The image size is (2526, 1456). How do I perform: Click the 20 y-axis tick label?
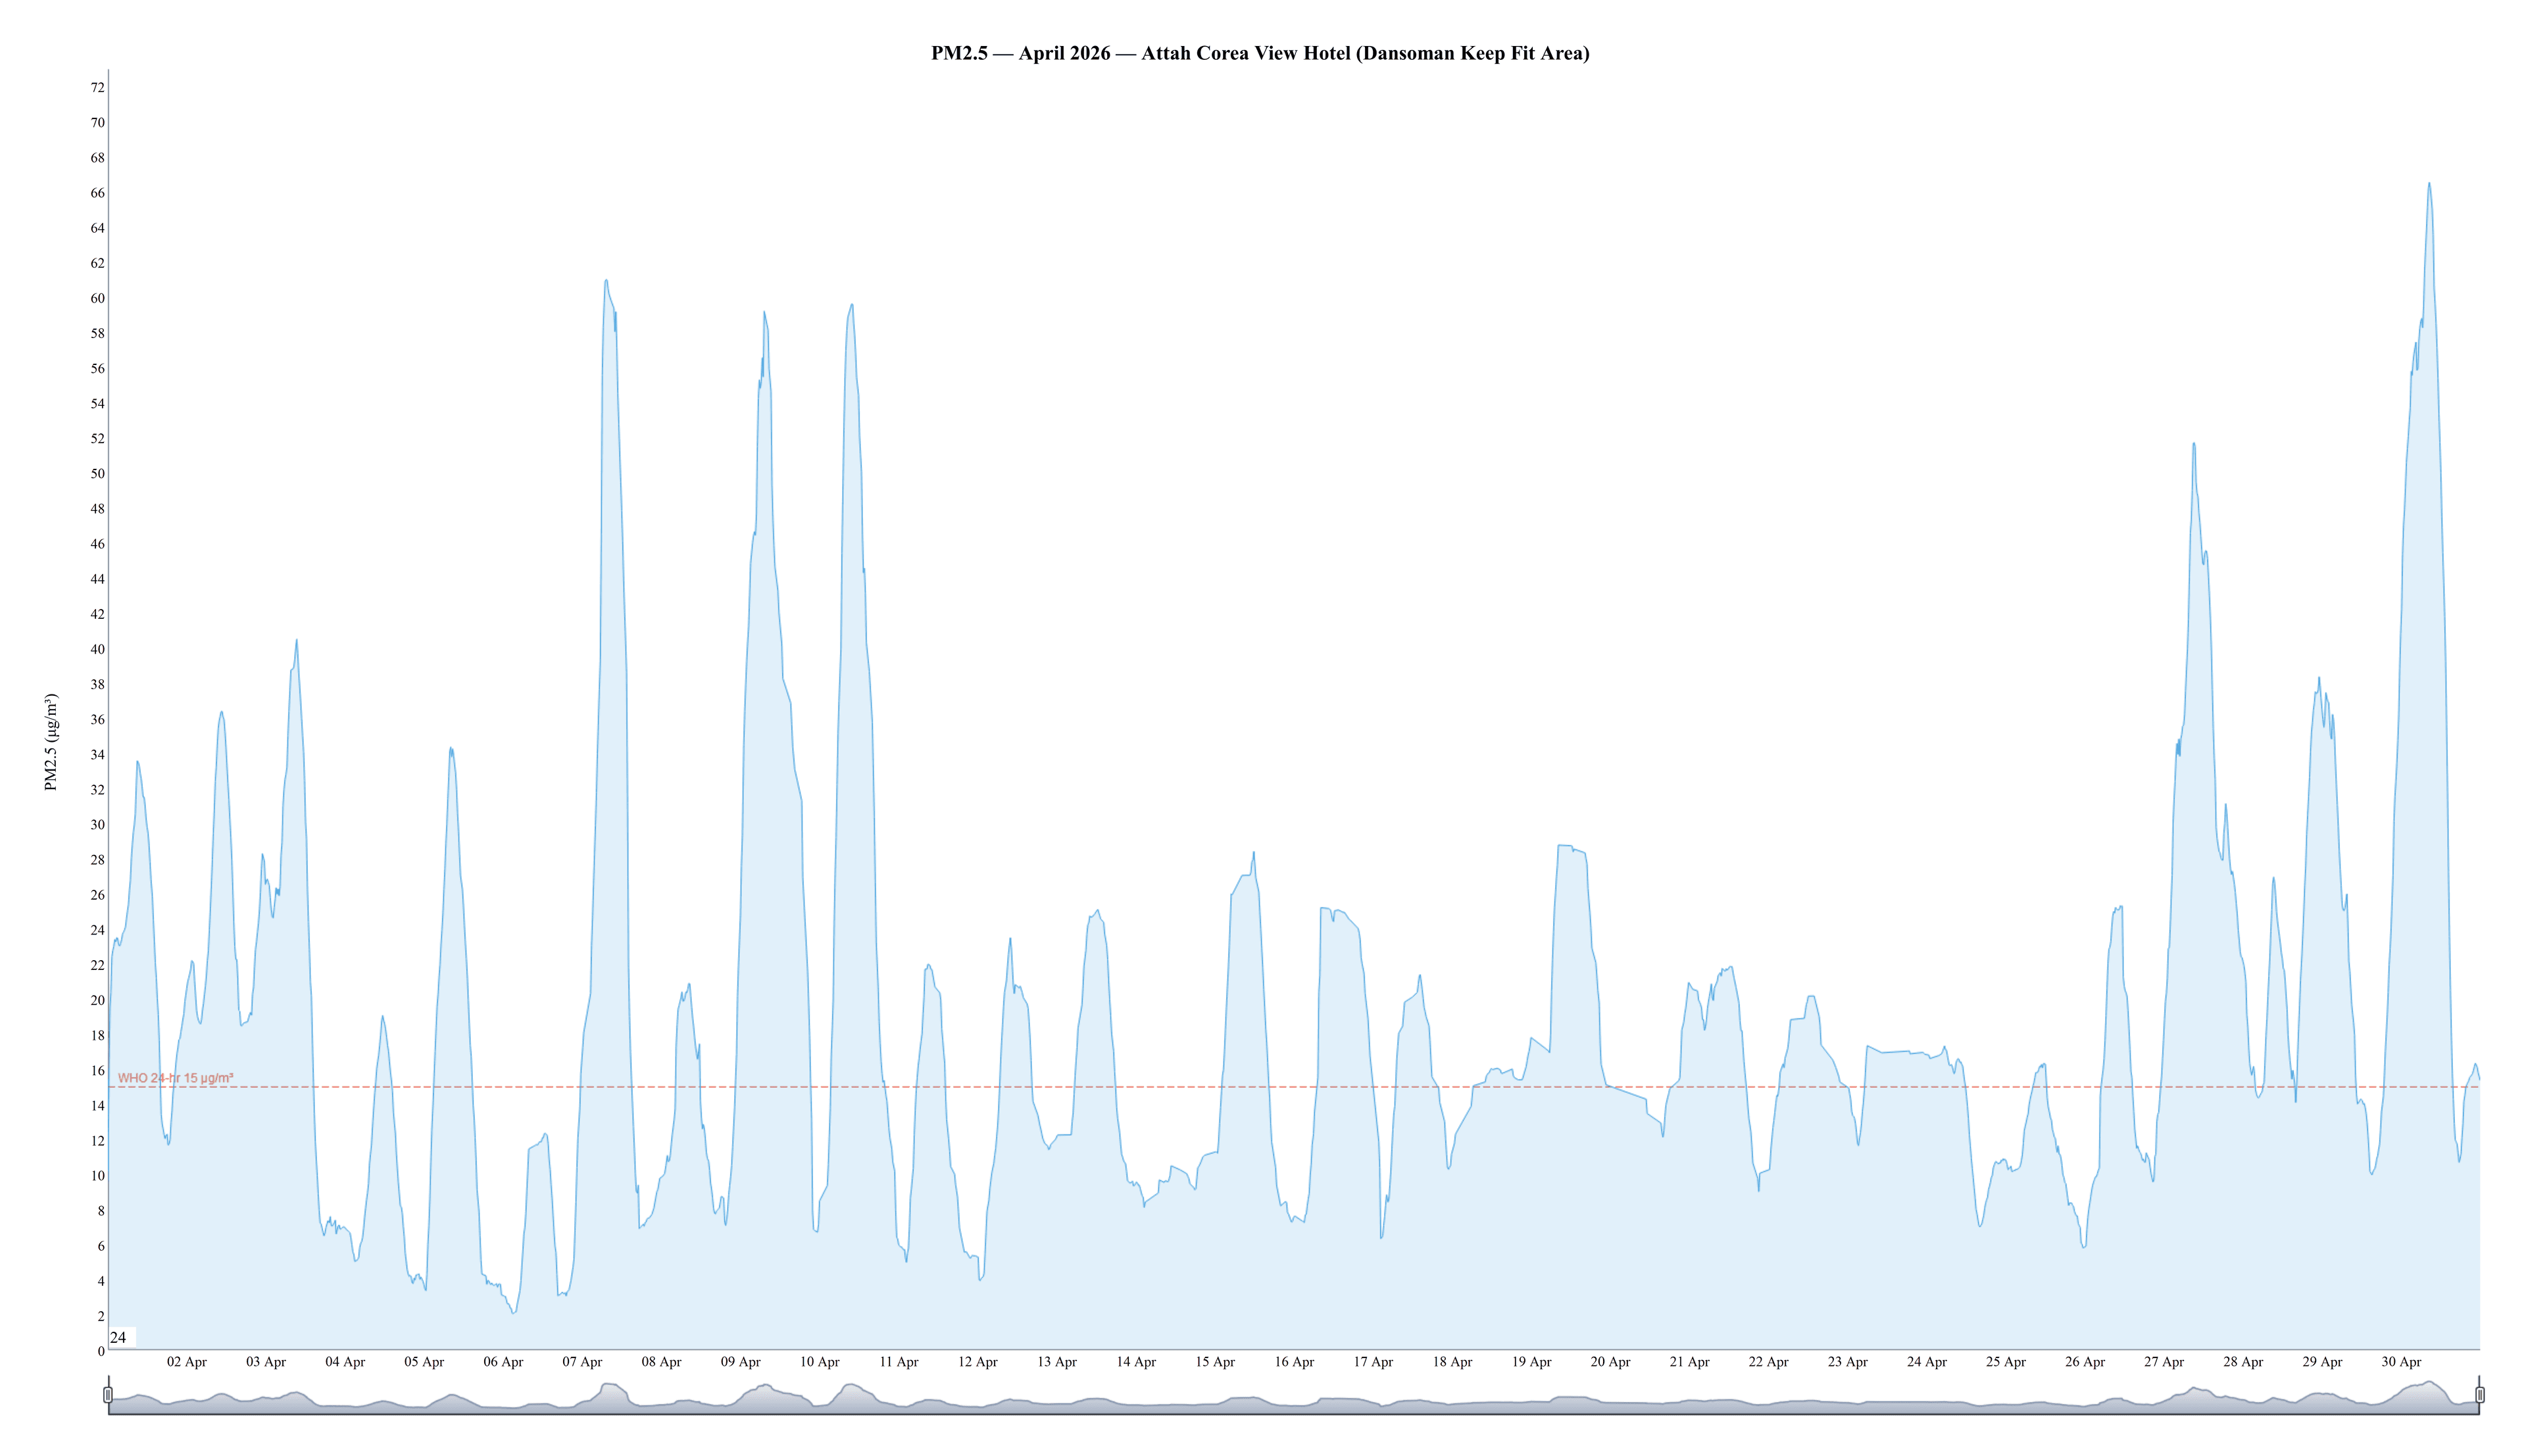coord(97,1000)
